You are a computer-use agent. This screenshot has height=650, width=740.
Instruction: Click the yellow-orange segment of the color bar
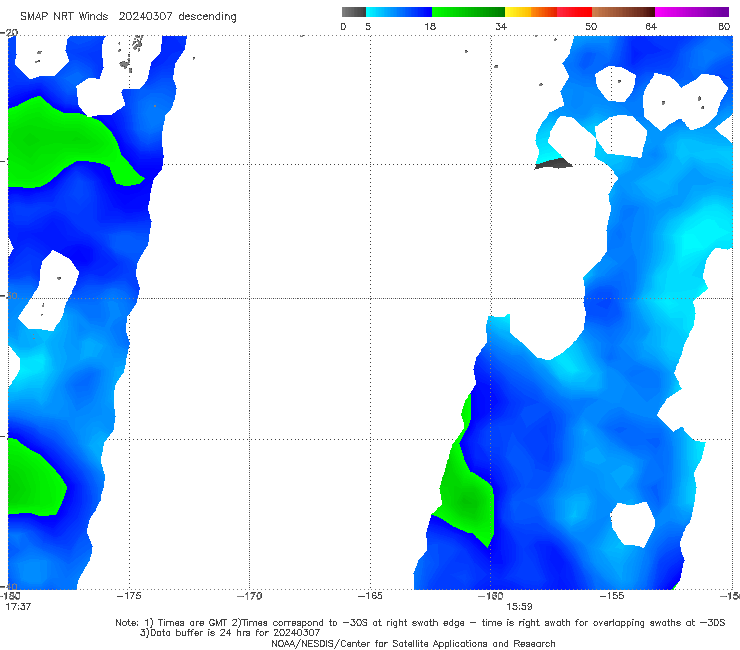(530, 12)
